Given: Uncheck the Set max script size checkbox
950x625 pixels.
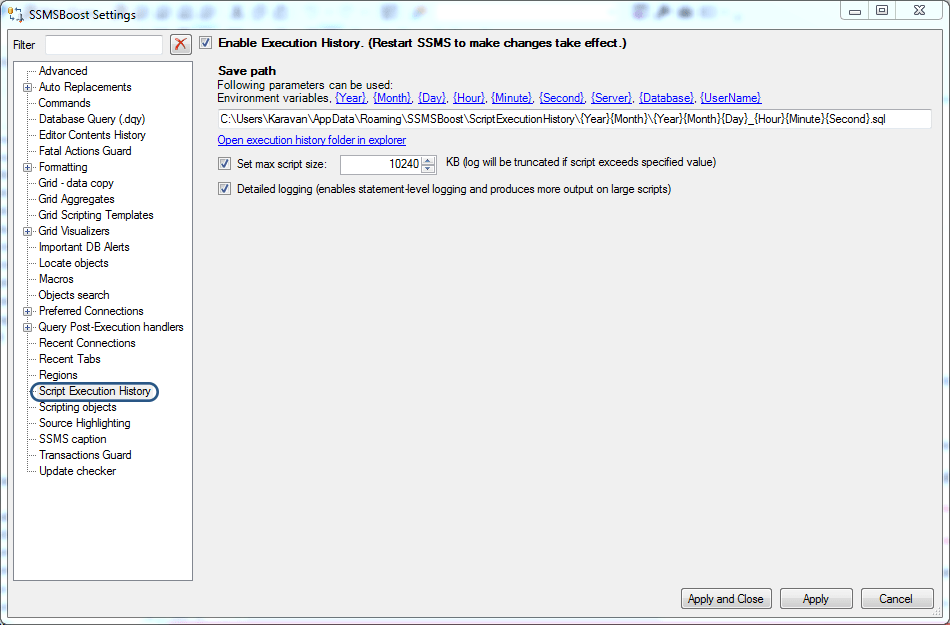Looking at the screenshot, I should pyautogui.click(x=225, y=164).
